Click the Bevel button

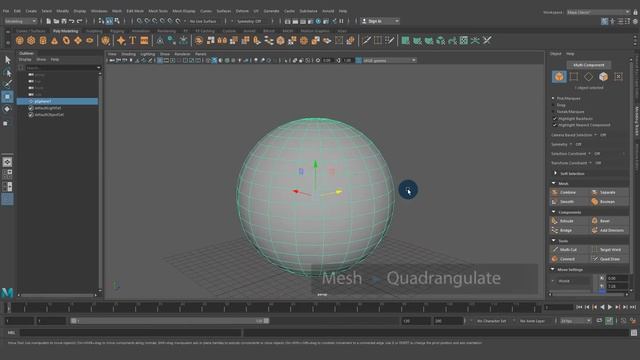[x=609, y=221]
